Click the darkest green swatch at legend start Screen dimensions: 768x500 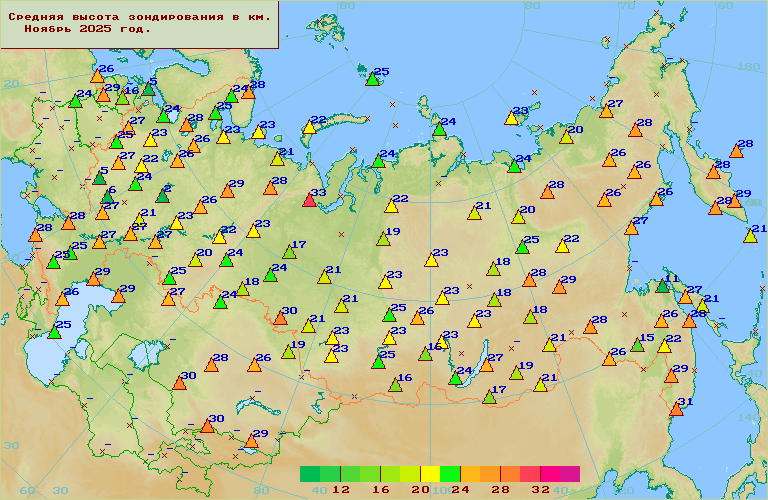click(x=310, y=473)
